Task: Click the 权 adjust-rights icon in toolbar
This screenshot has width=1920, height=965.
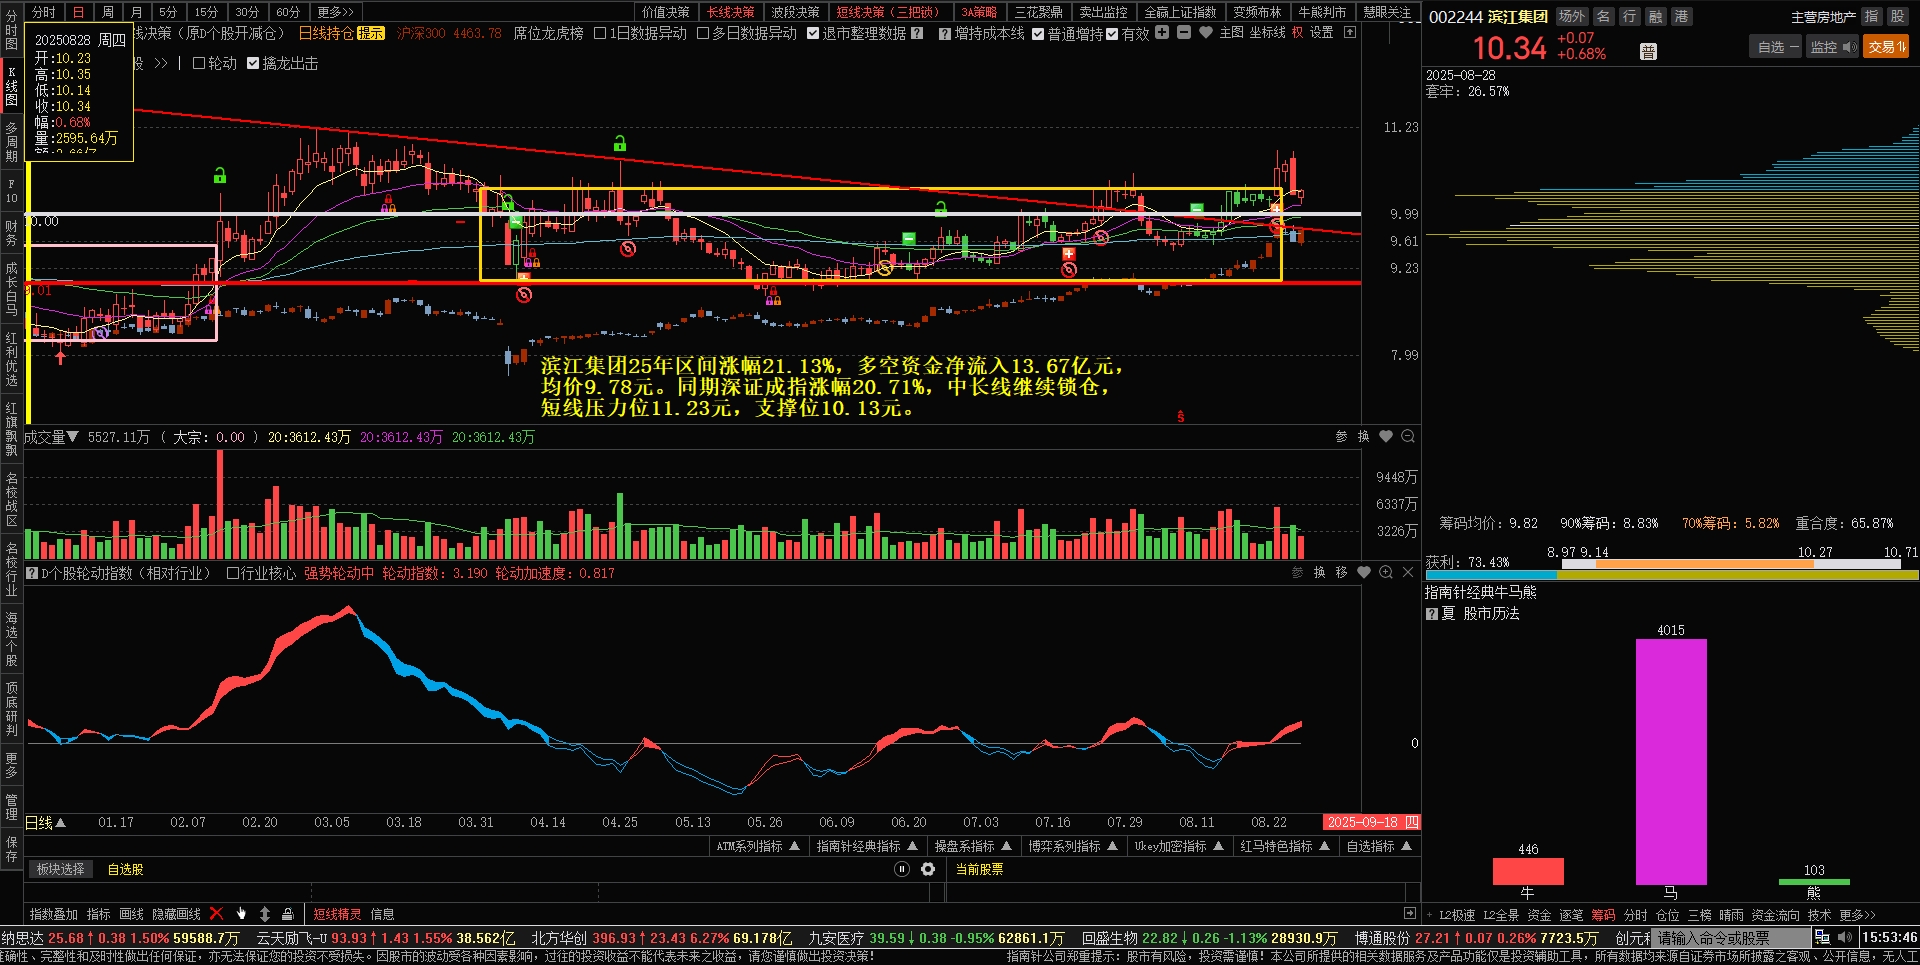Action: click(1297, 32)
